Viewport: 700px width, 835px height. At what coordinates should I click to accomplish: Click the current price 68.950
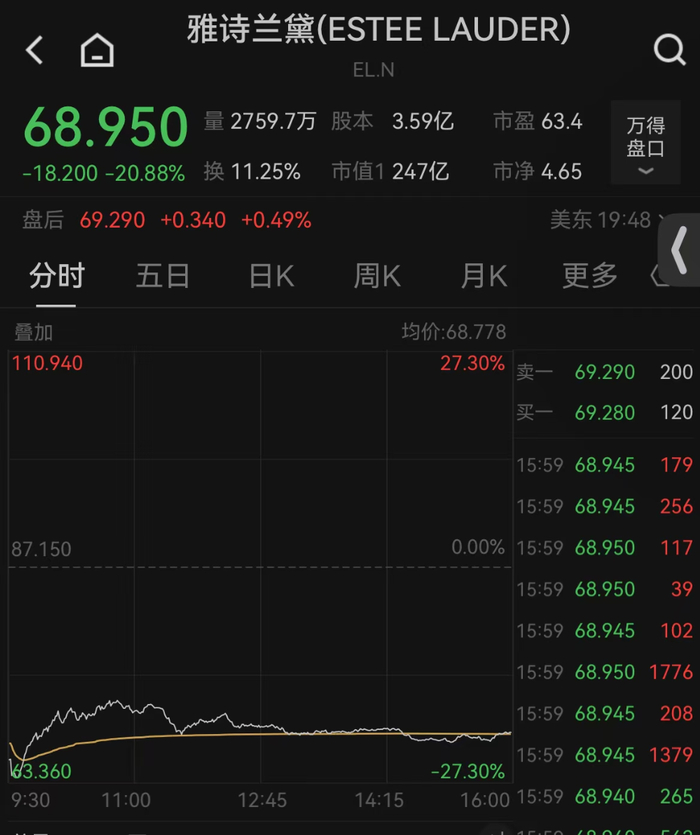click(105, 127)
